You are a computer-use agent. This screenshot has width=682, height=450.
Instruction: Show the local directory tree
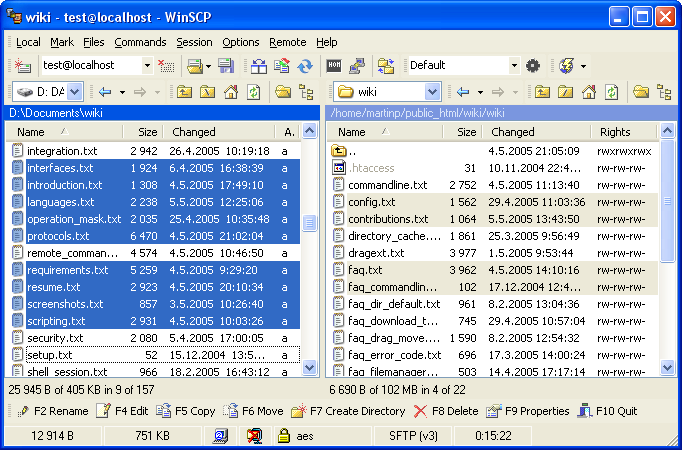pyautogui.click(x=306, y=92)
